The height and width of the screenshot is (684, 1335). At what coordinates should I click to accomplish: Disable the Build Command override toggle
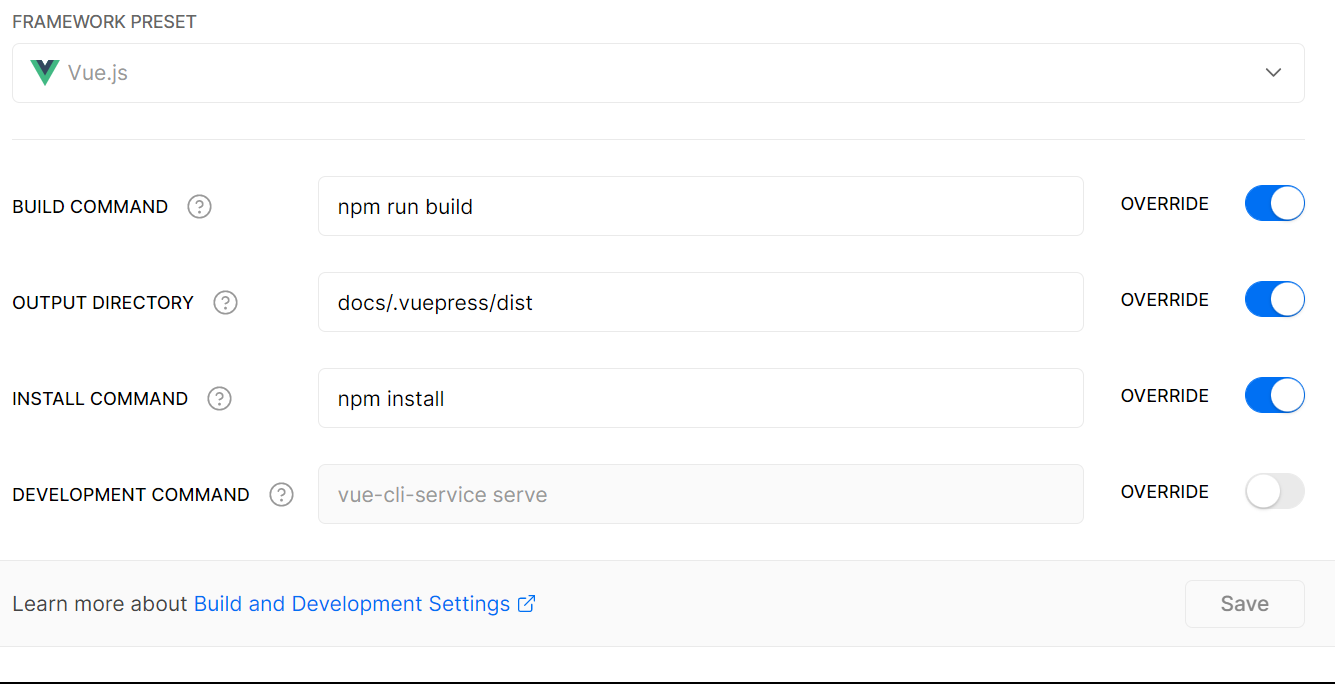tap(1274, 203)
